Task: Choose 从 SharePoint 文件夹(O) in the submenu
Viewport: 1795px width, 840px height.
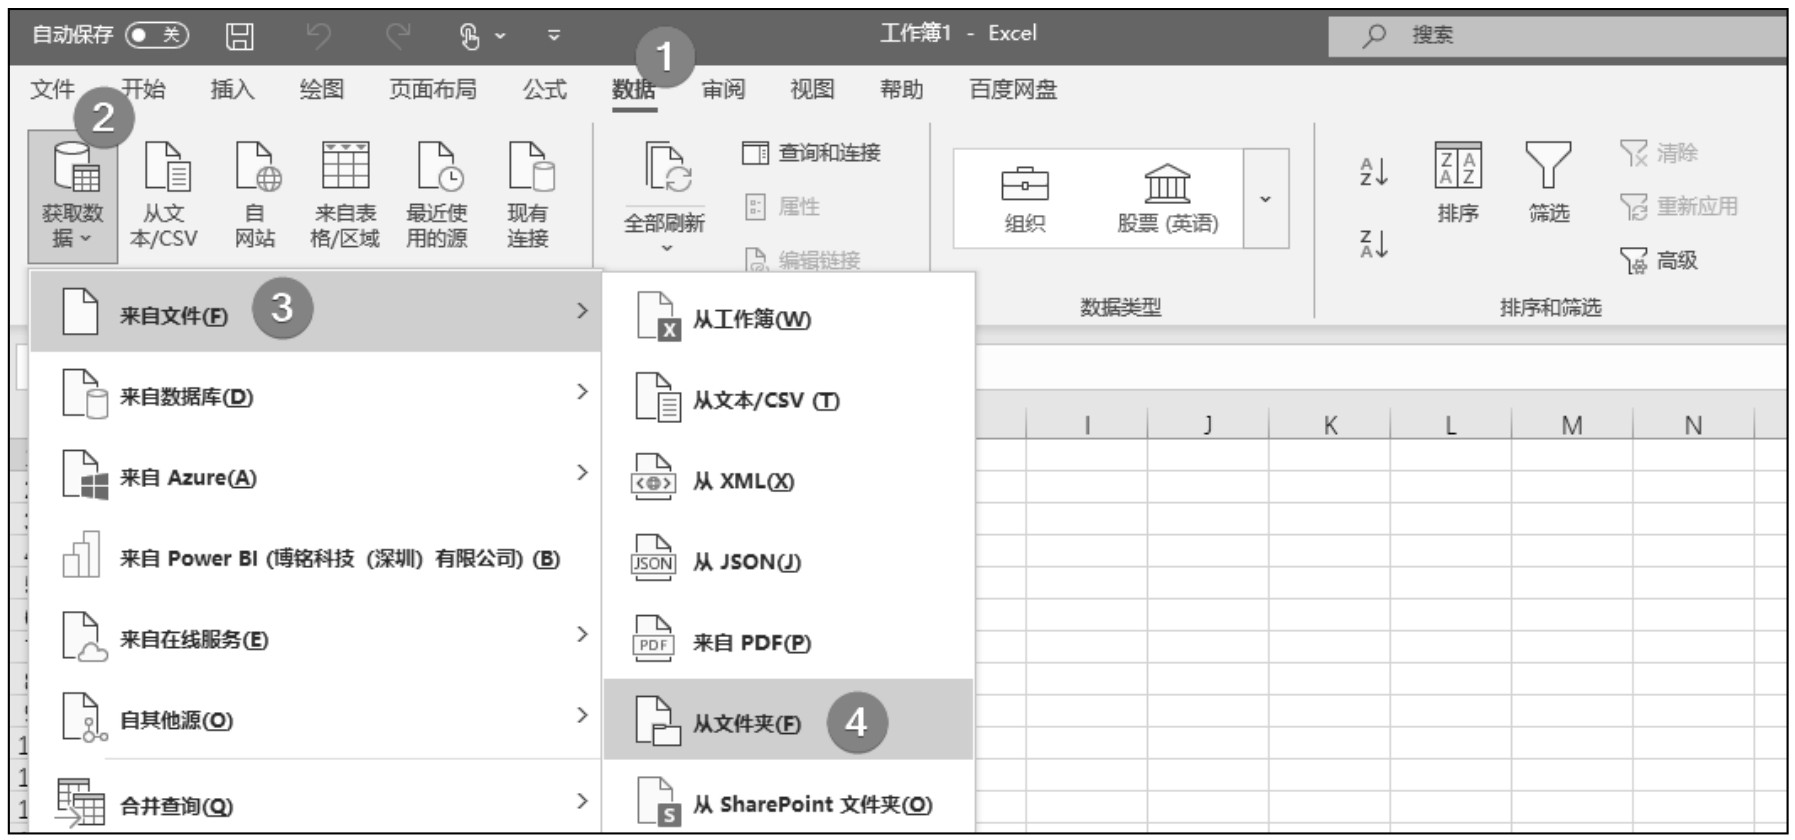Action: click(789, 803)
